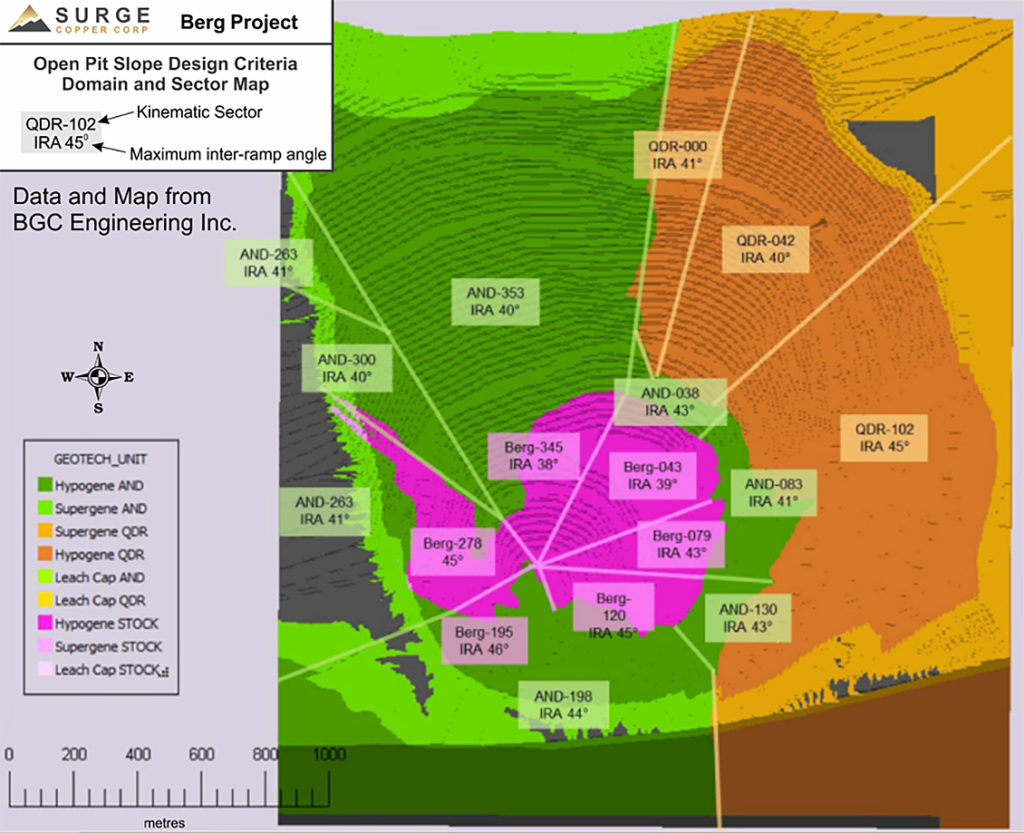Select the QDR-042 IRA 40° label
This screenshot has height=833, width=1024.
(766, 249)
